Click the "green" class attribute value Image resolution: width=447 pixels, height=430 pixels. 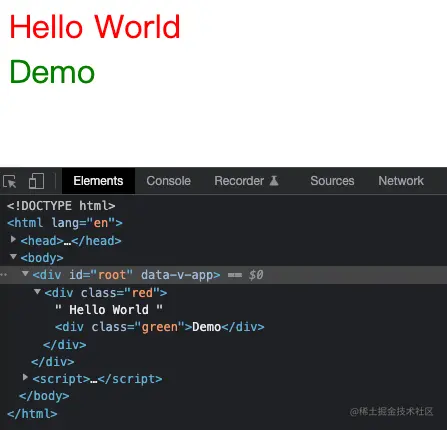(160, 327)
